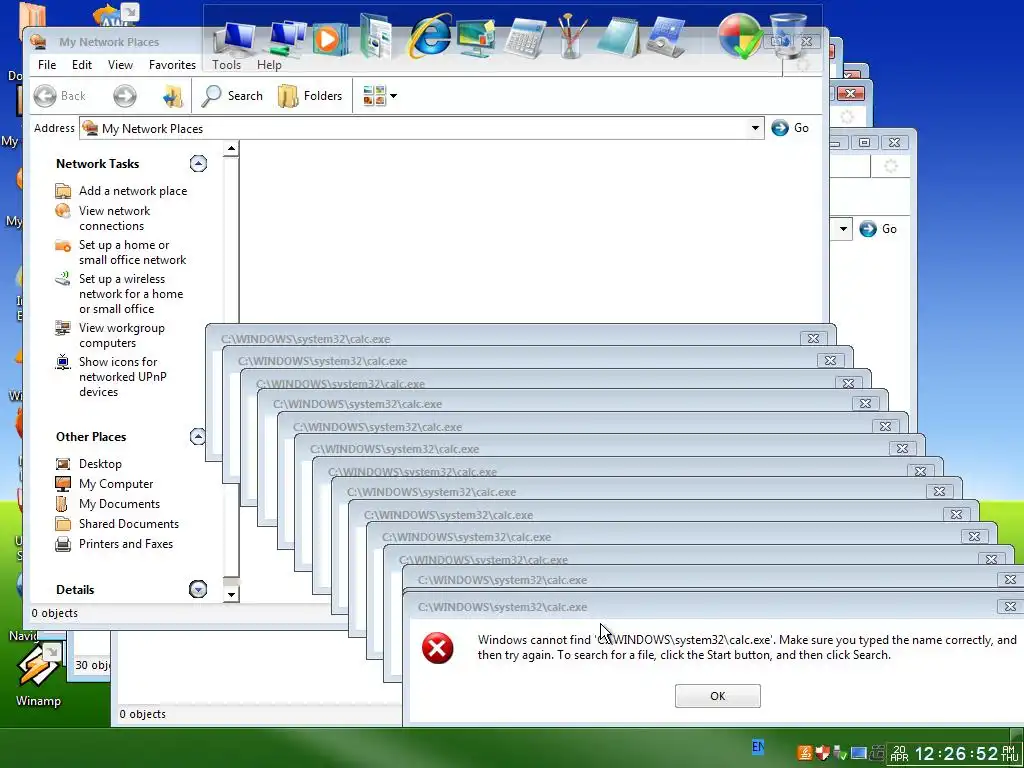
Task: Click Show icons for networked UPnP devices
Action: [x=122, y=377]
